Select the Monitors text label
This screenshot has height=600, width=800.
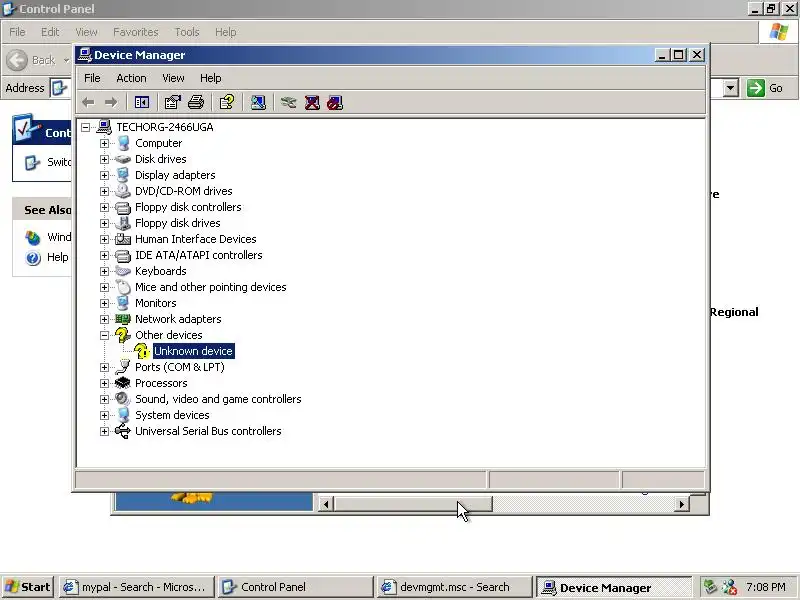point(156,303)
